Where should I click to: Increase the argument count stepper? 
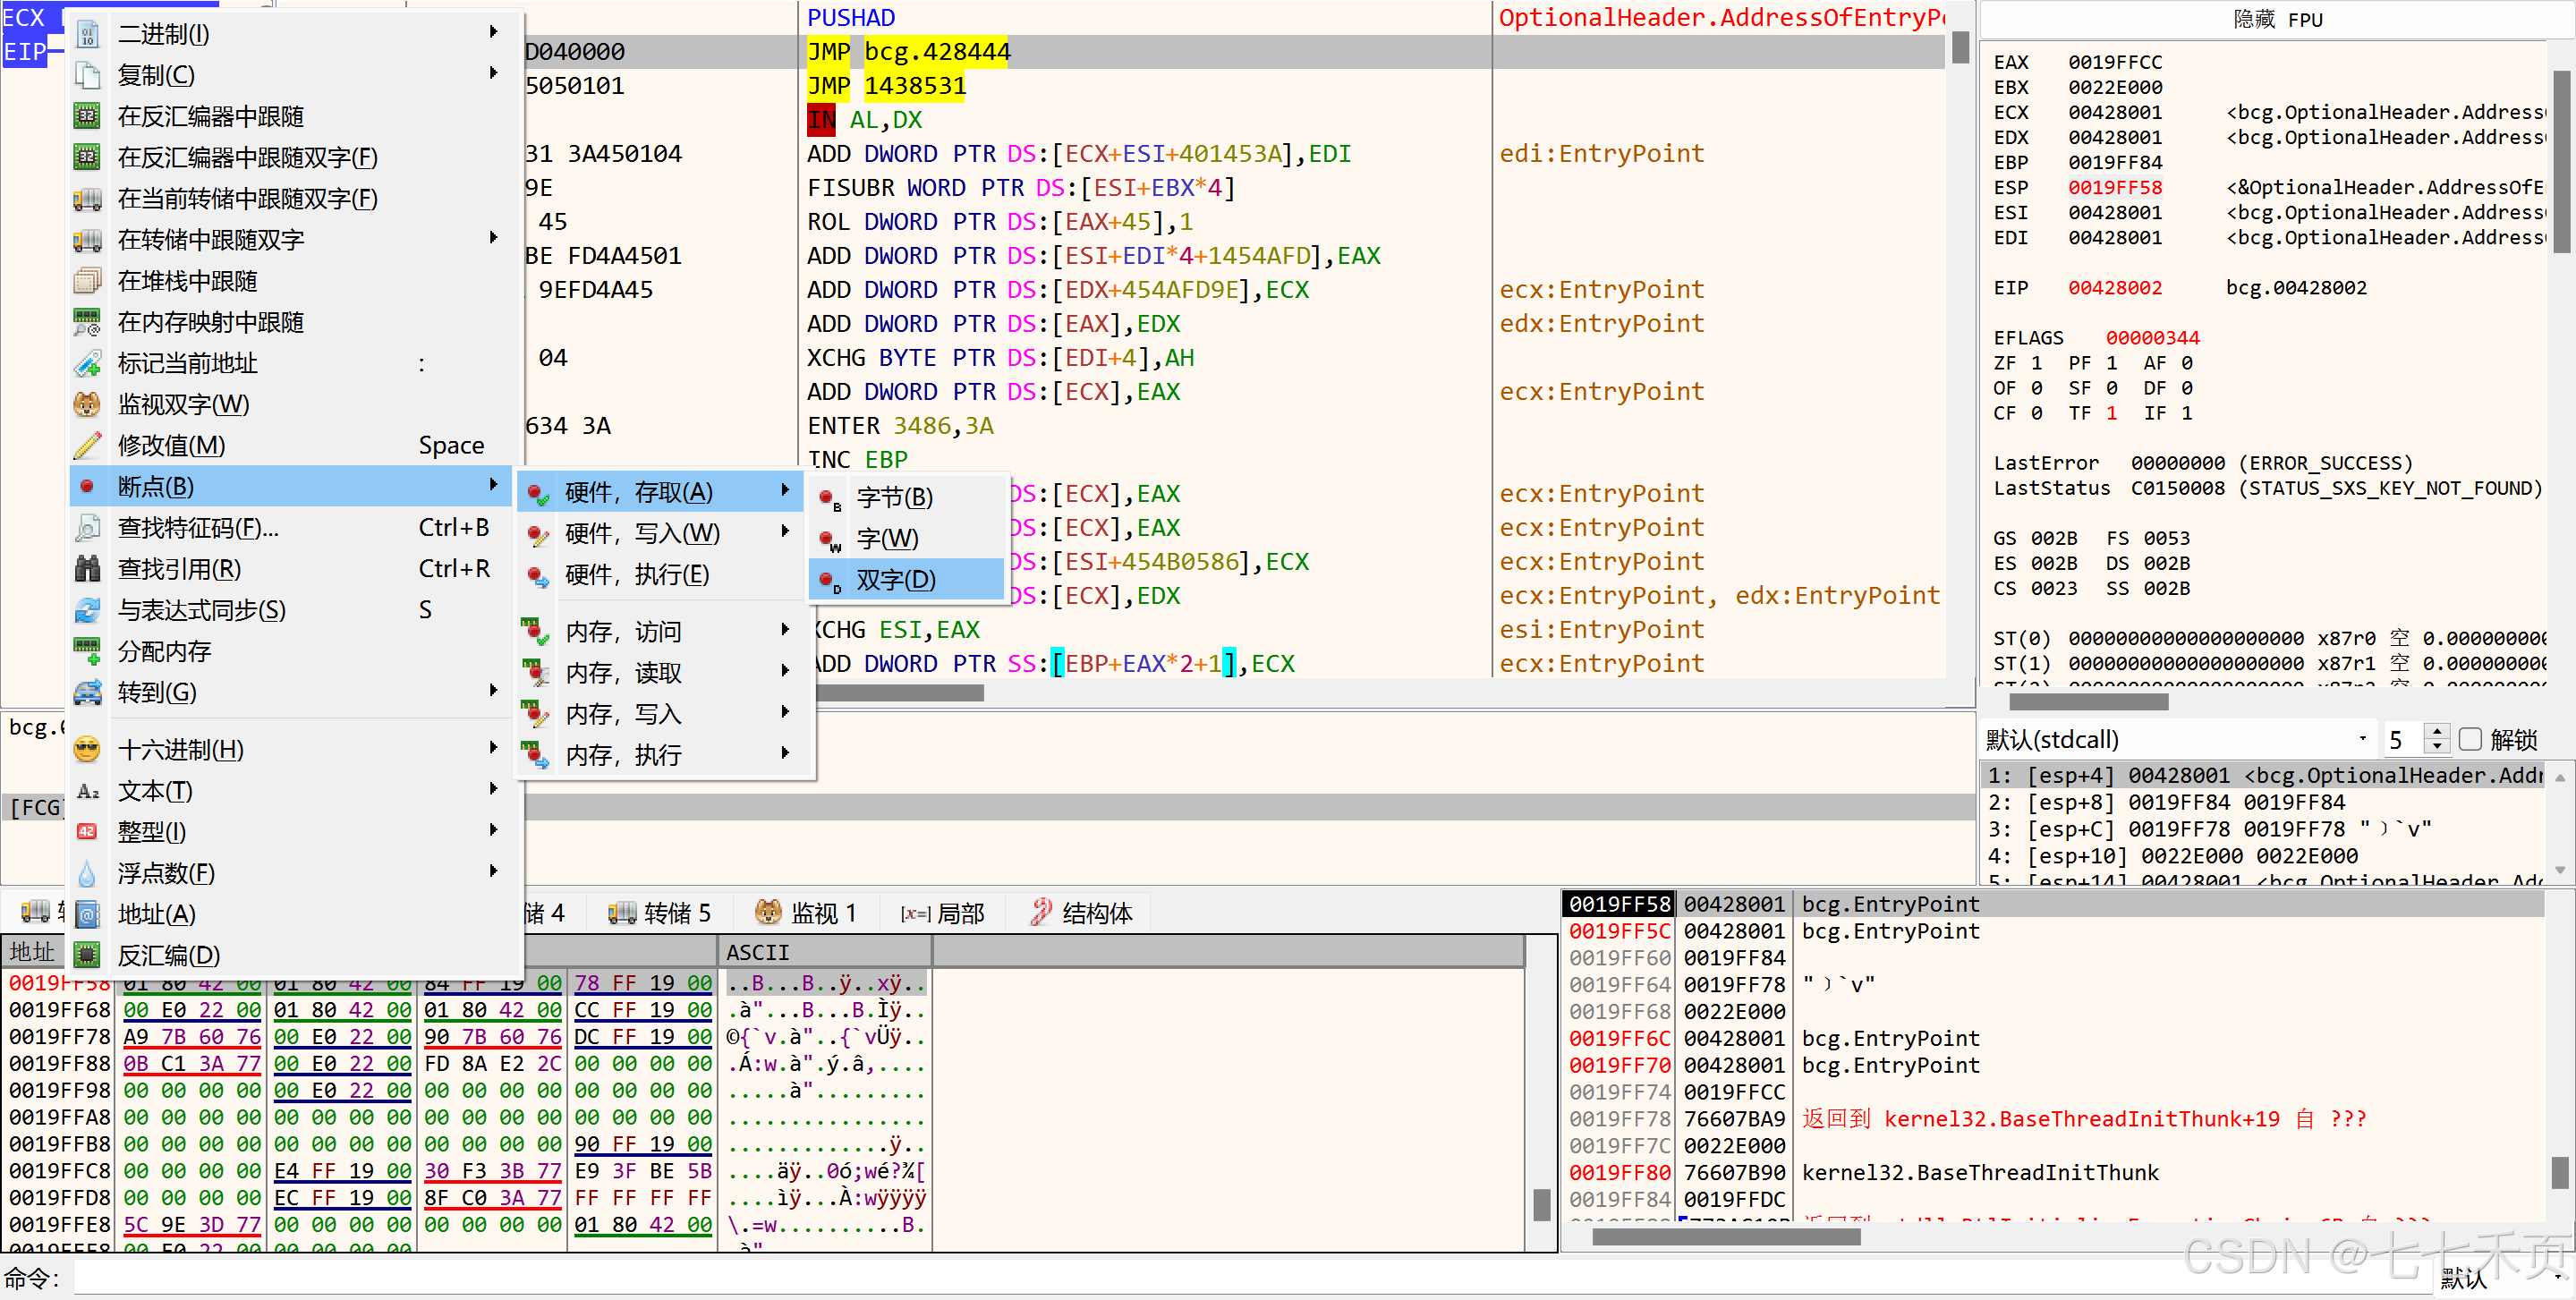pyautogui.click(x=2438, y=732)
